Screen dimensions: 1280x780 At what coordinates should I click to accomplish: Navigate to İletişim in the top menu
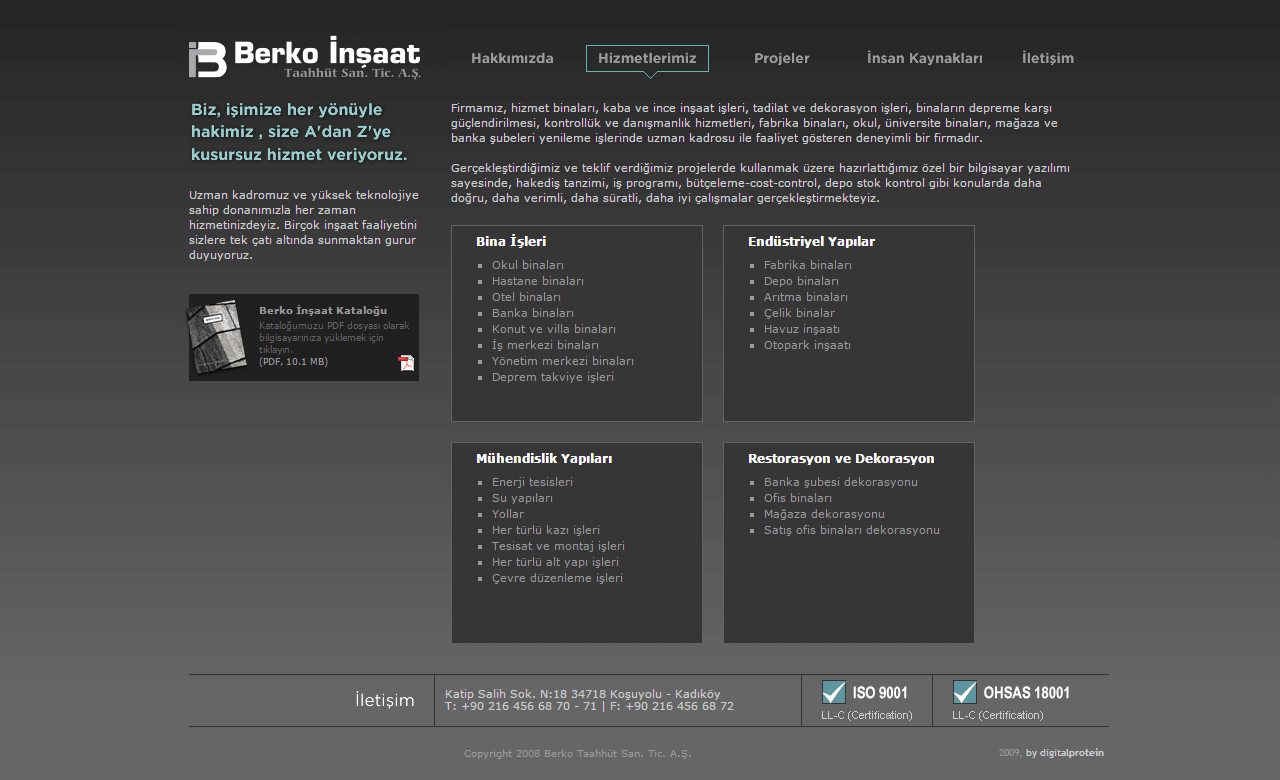click(1048, 58)
